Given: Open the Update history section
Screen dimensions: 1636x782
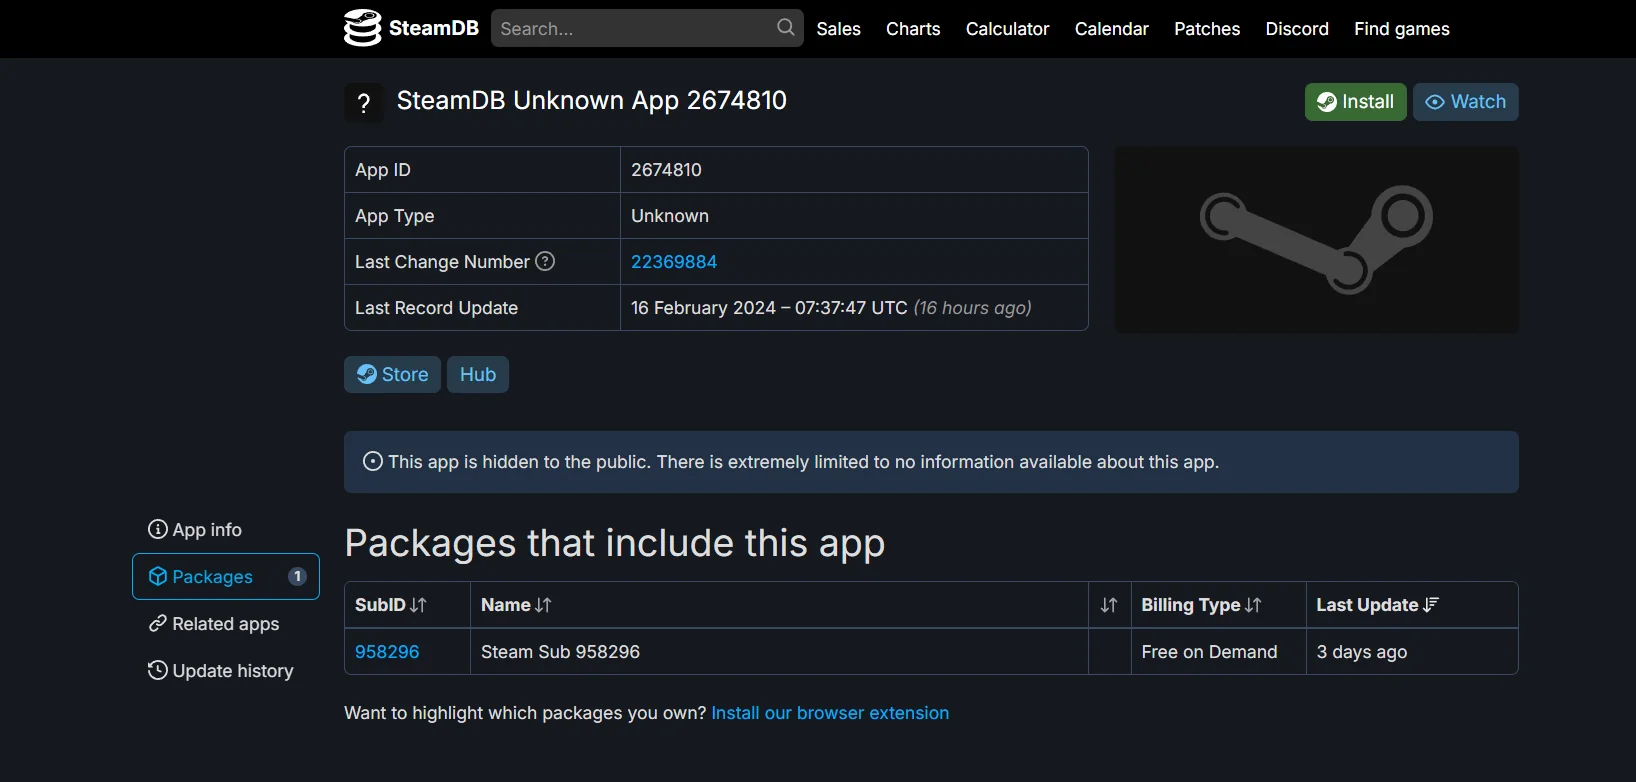Looking at the screenshot, I should coord(221,671).
